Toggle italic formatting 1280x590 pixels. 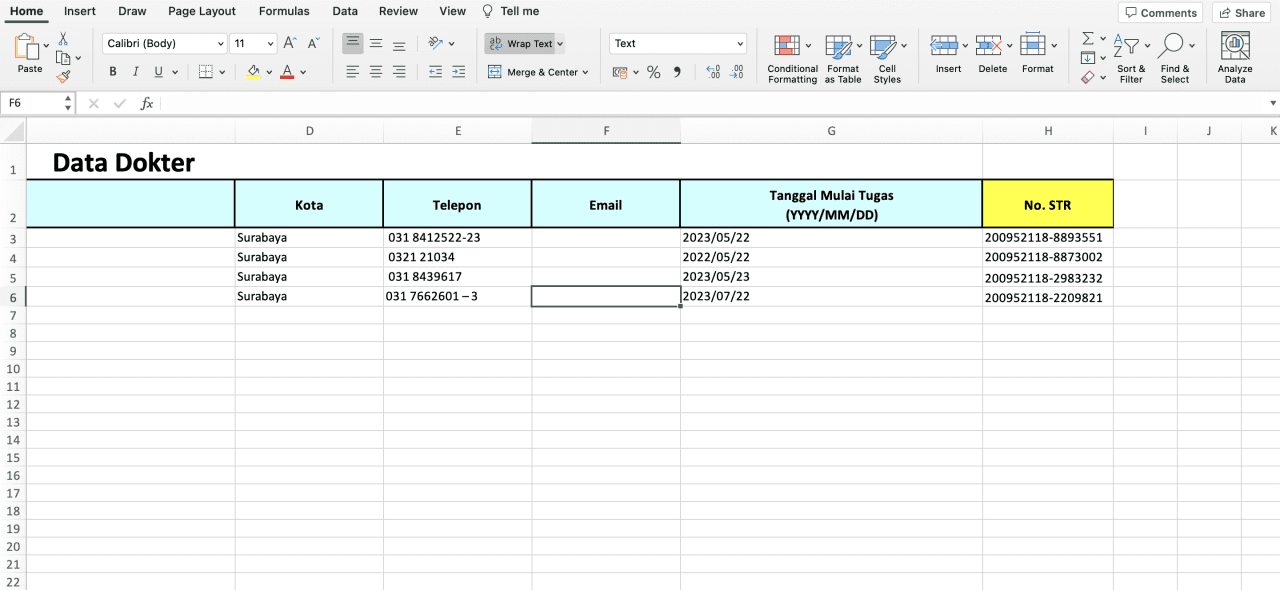pyautogui.click(x=136, y=72)
